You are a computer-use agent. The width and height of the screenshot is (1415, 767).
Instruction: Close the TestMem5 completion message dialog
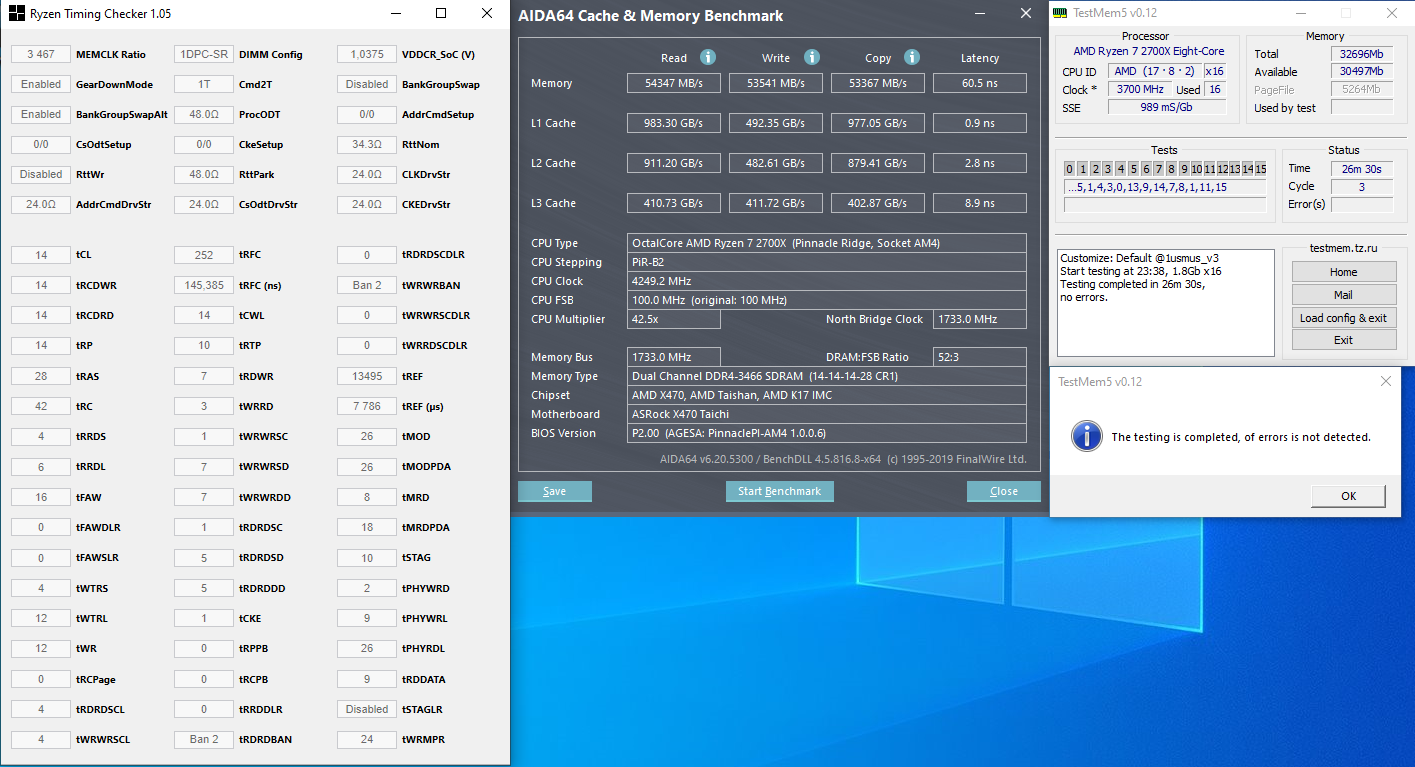pos(1385,381)
